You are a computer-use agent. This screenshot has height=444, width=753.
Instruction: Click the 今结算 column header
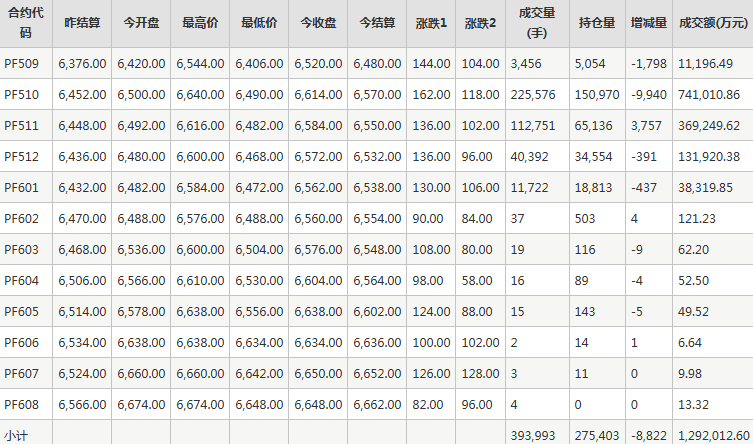tap(377, 23)
